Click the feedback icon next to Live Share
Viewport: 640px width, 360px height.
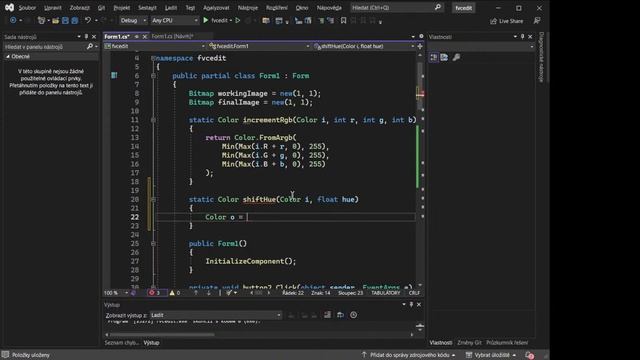(537, 20)
